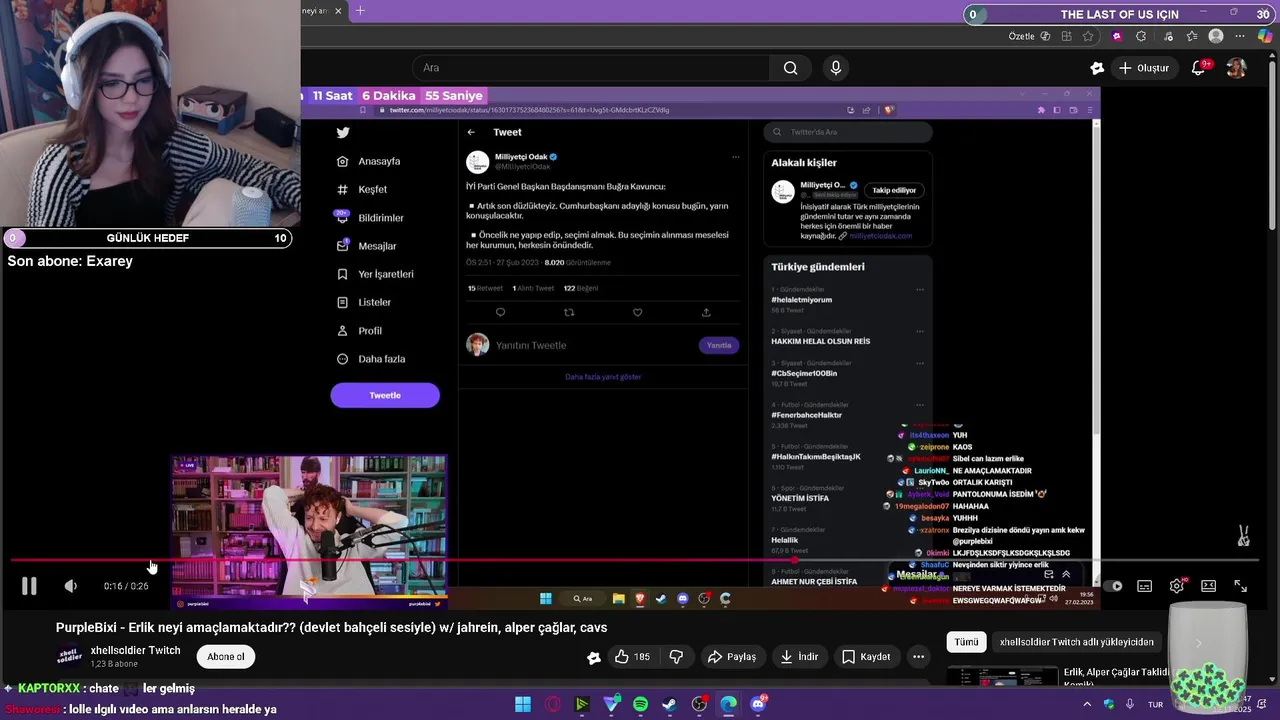Select the Tümü filter chip
The width and height of the screenshot is (1280, 720).
pyautogui.click(x=966, y=642)
